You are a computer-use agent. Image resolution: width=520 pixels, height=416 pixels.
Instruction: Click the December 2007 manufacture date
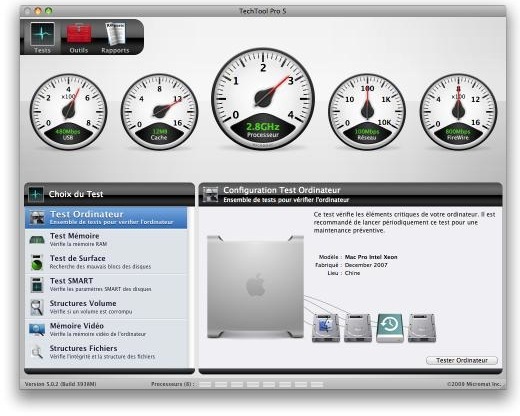[x=366, y=265]
